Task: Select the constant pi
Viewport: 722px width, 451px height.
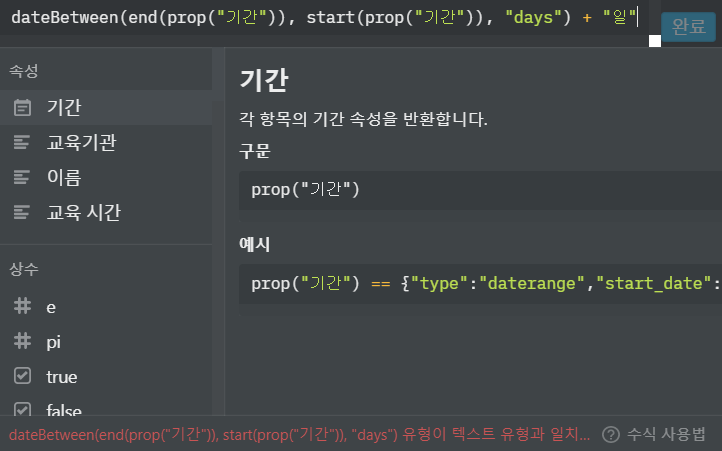Action: point(106,342)
